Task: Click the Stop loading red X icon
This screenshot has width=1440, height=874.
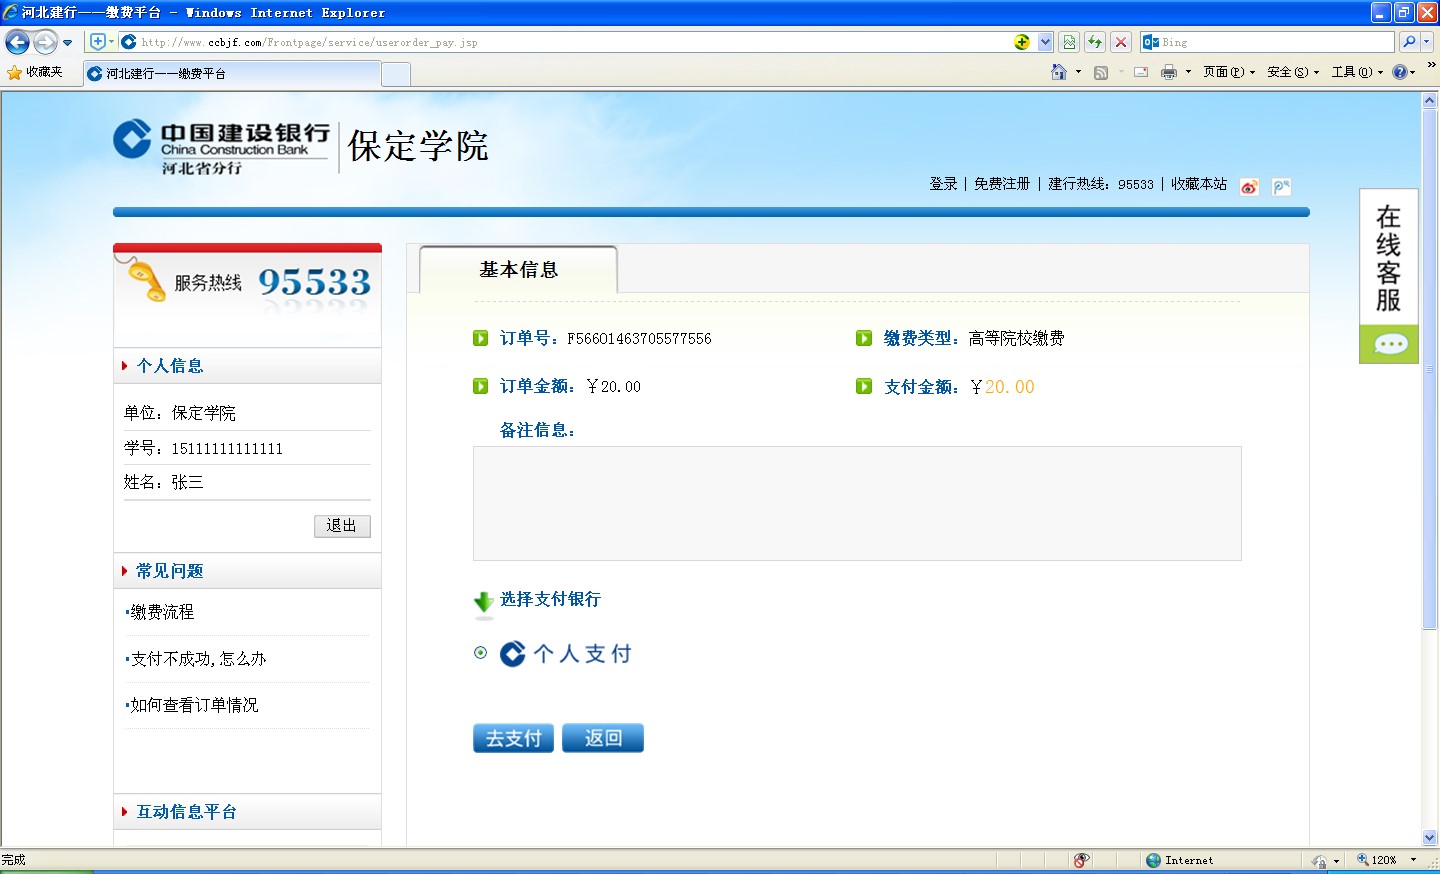Action: [1121, 42]
